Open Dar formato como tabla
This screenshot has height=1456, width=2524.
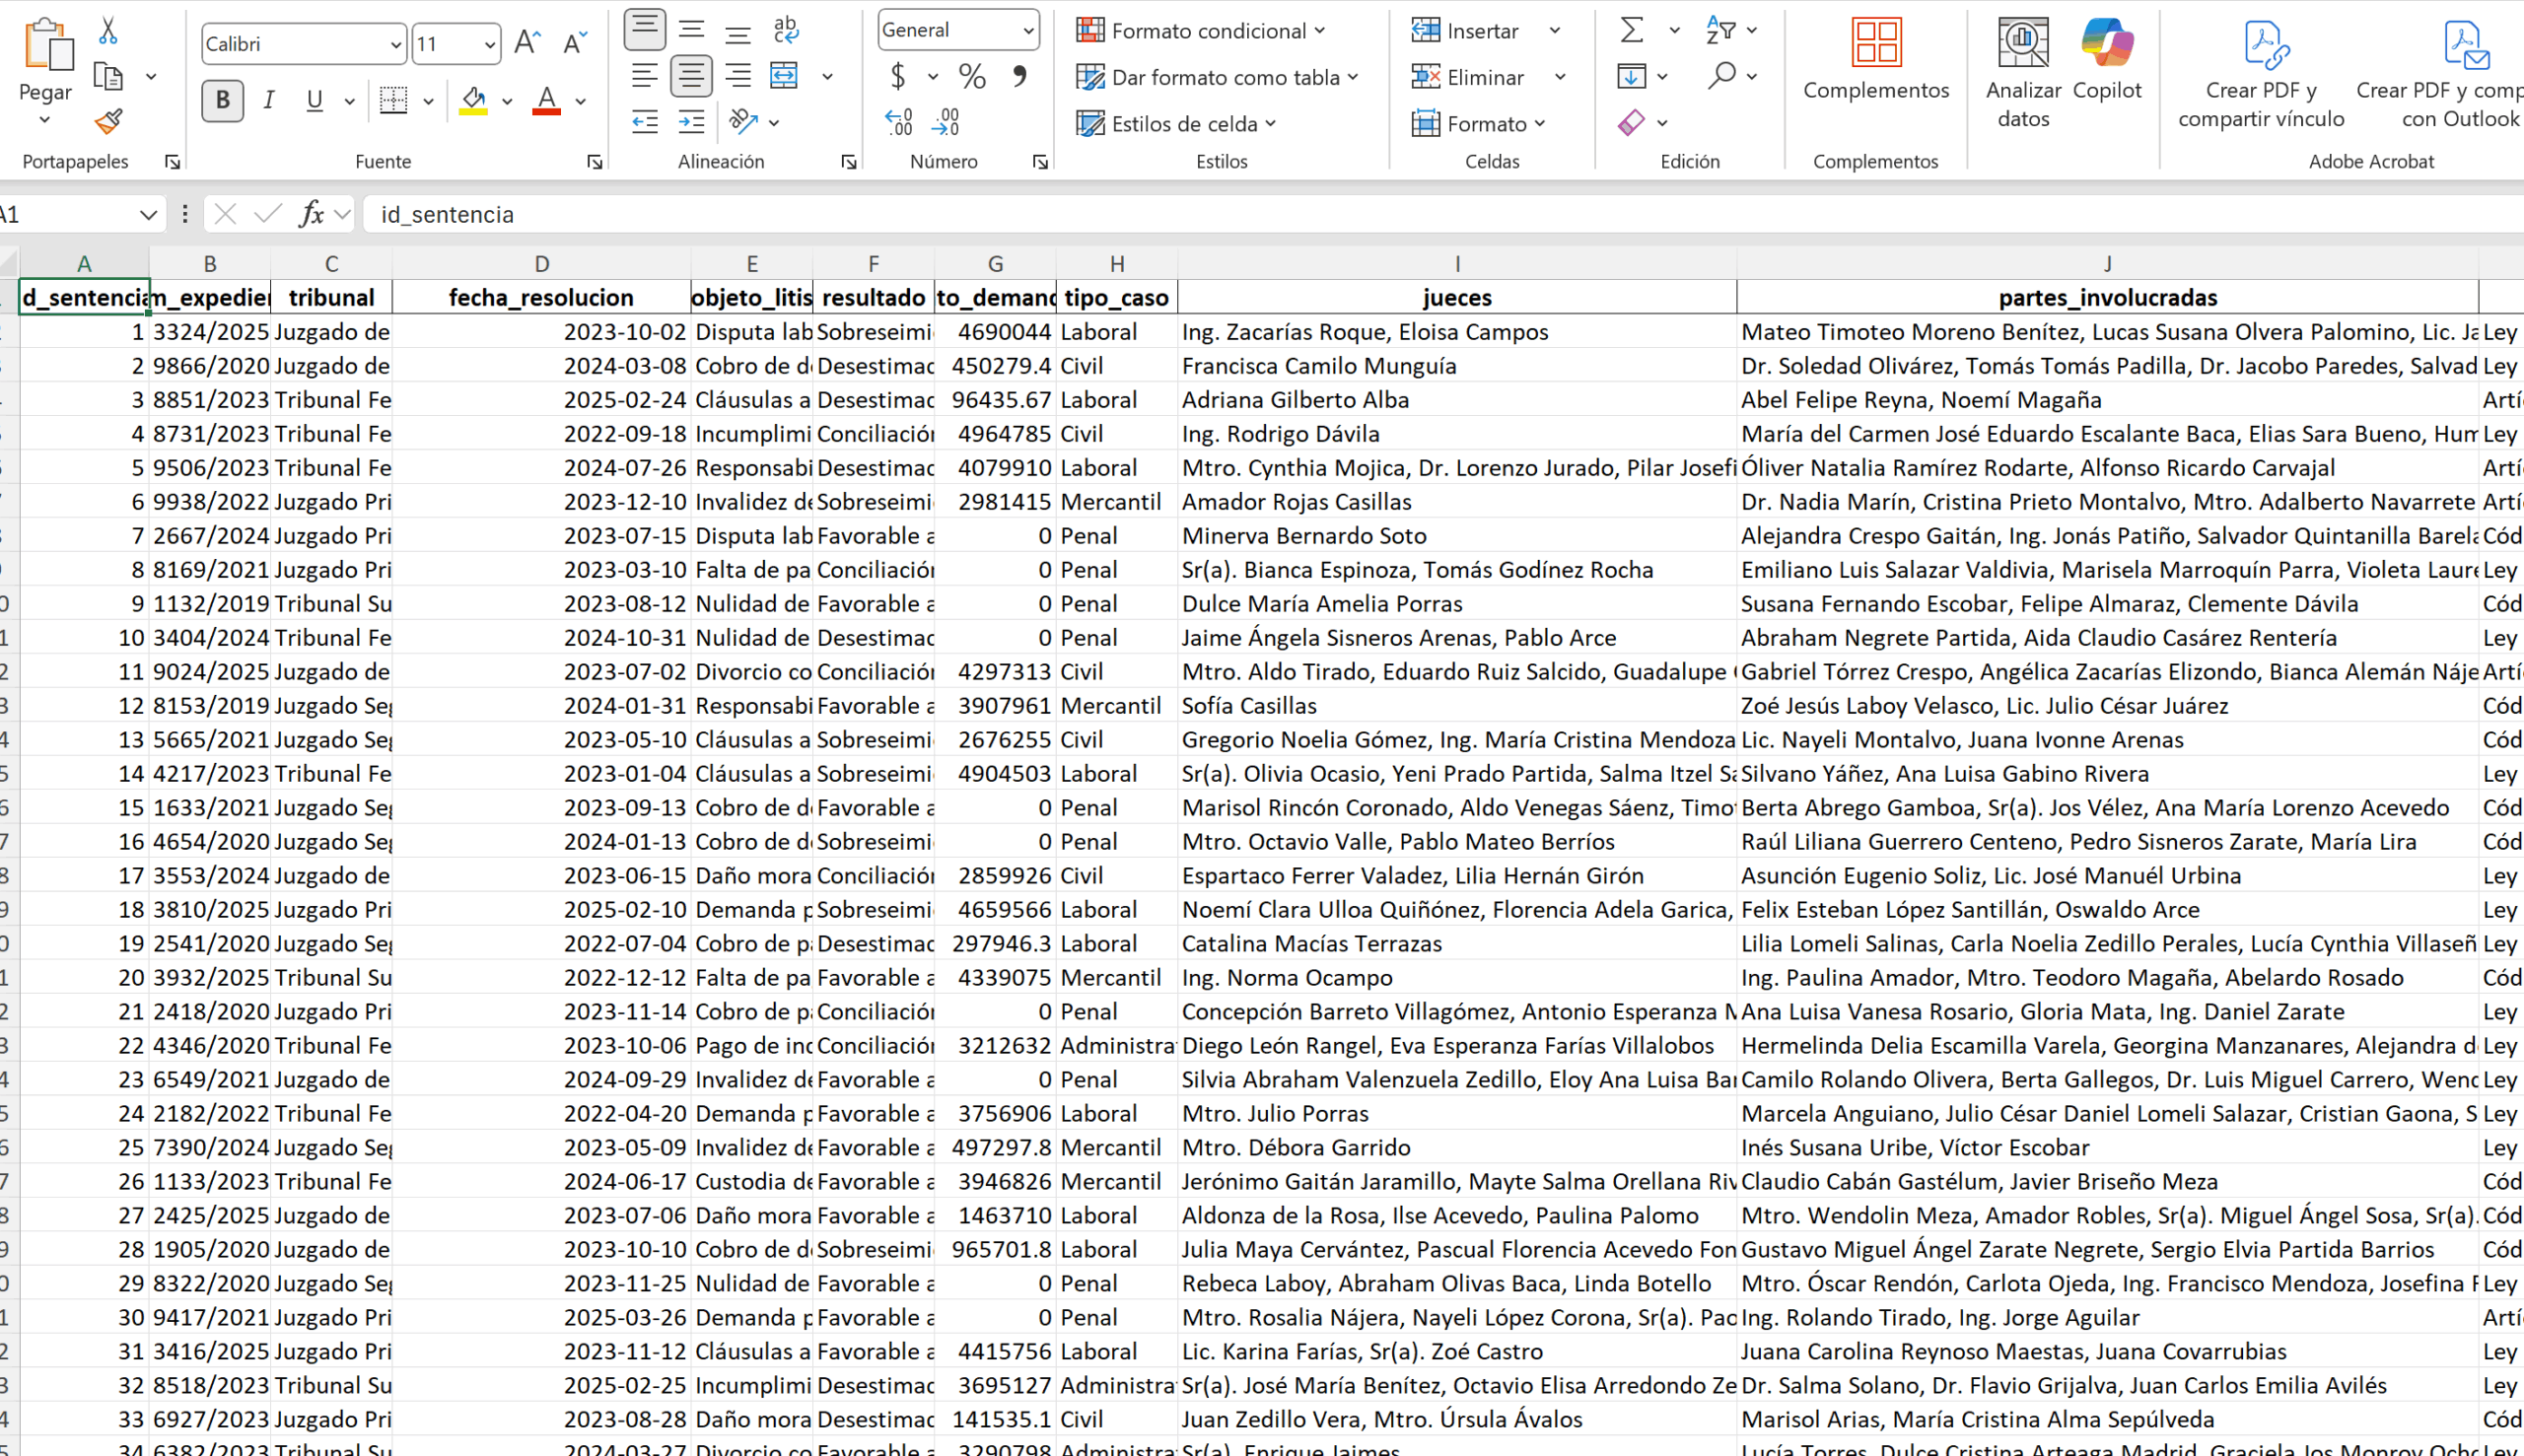[x=1217, y=77]
